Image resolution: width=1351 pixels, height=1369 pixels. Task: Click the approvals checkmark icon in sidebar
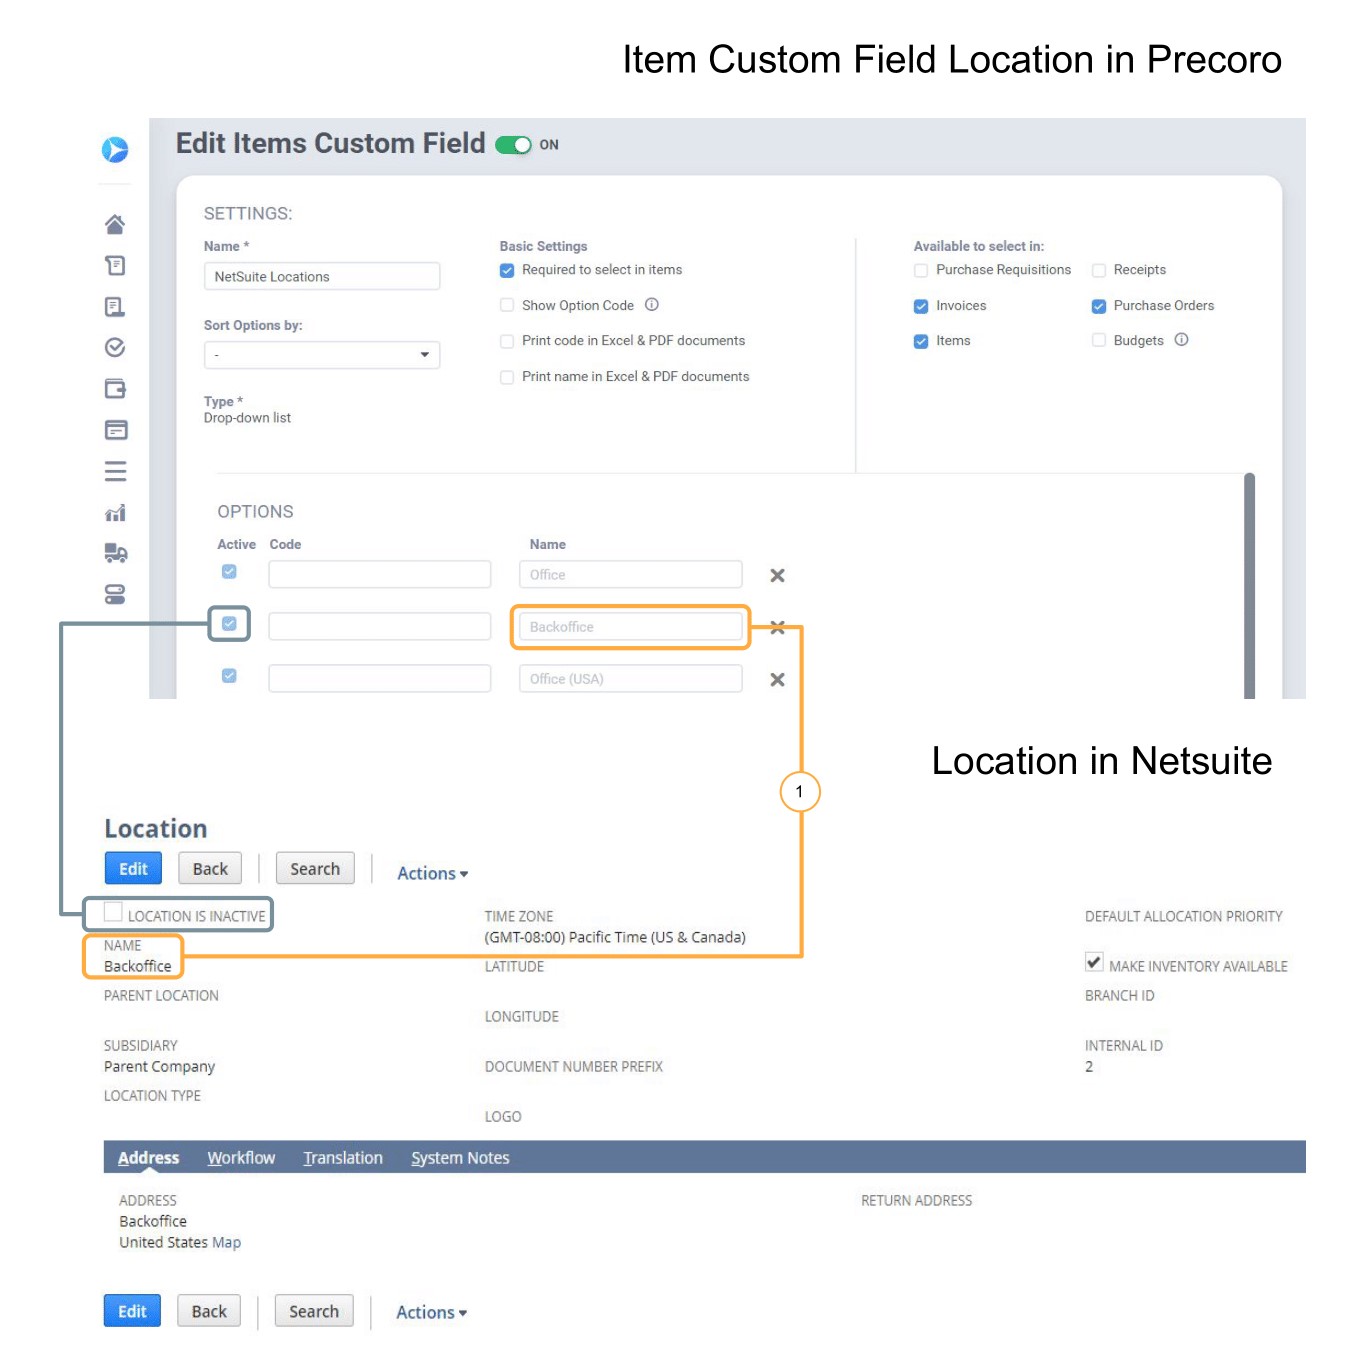(115, 347)
